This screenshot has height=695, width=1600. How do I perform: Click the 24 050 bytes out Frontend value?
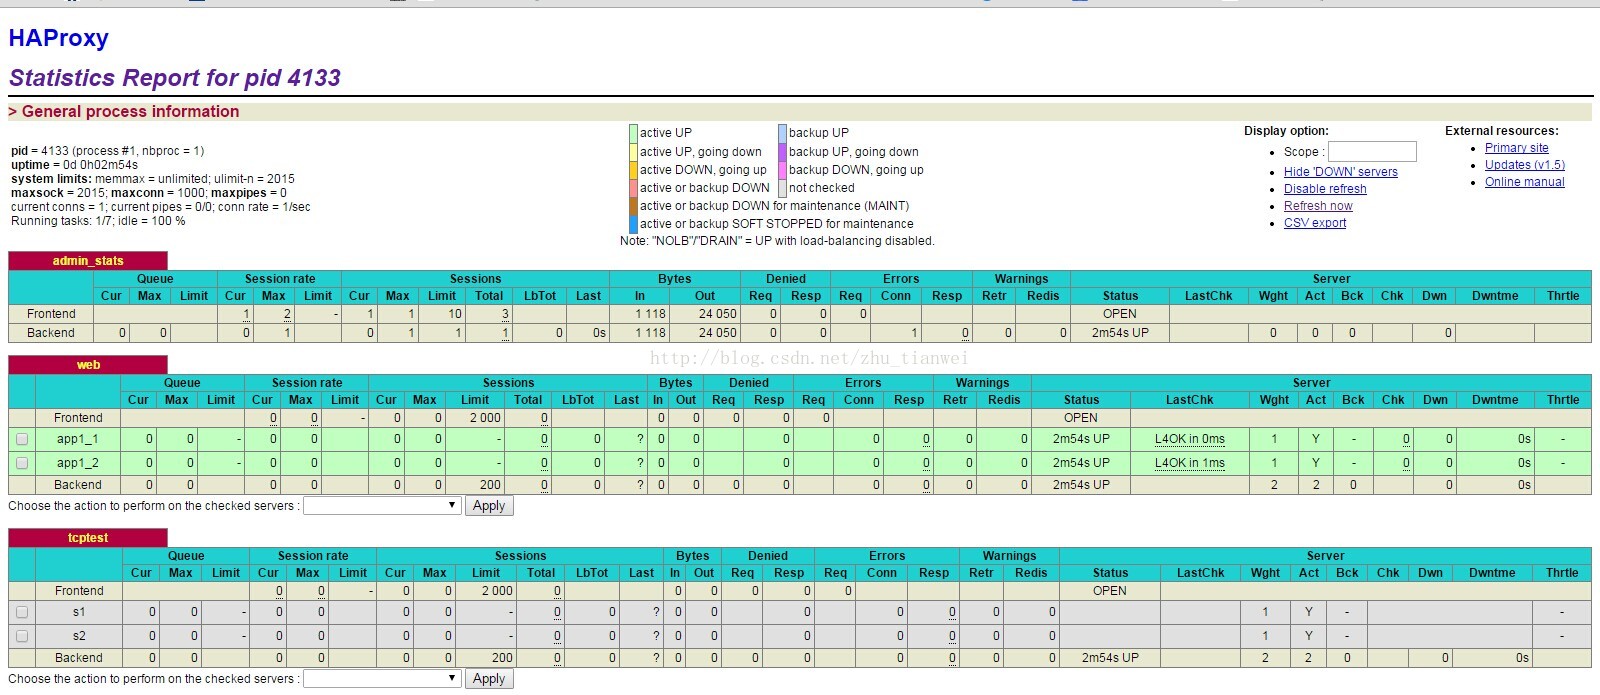[717, 314]
